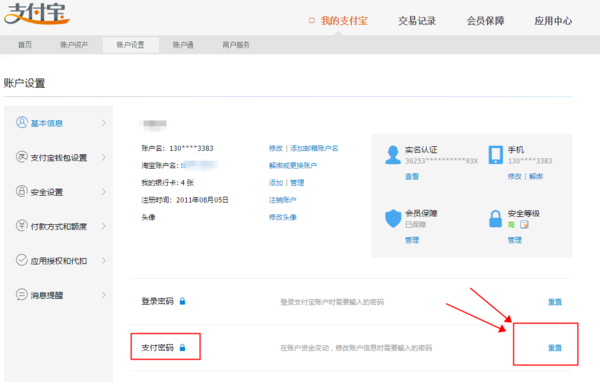Click the 支付宝钱包设置 icon
The height and width of the screenshot is (382, 600).
(x=22, y=157)
